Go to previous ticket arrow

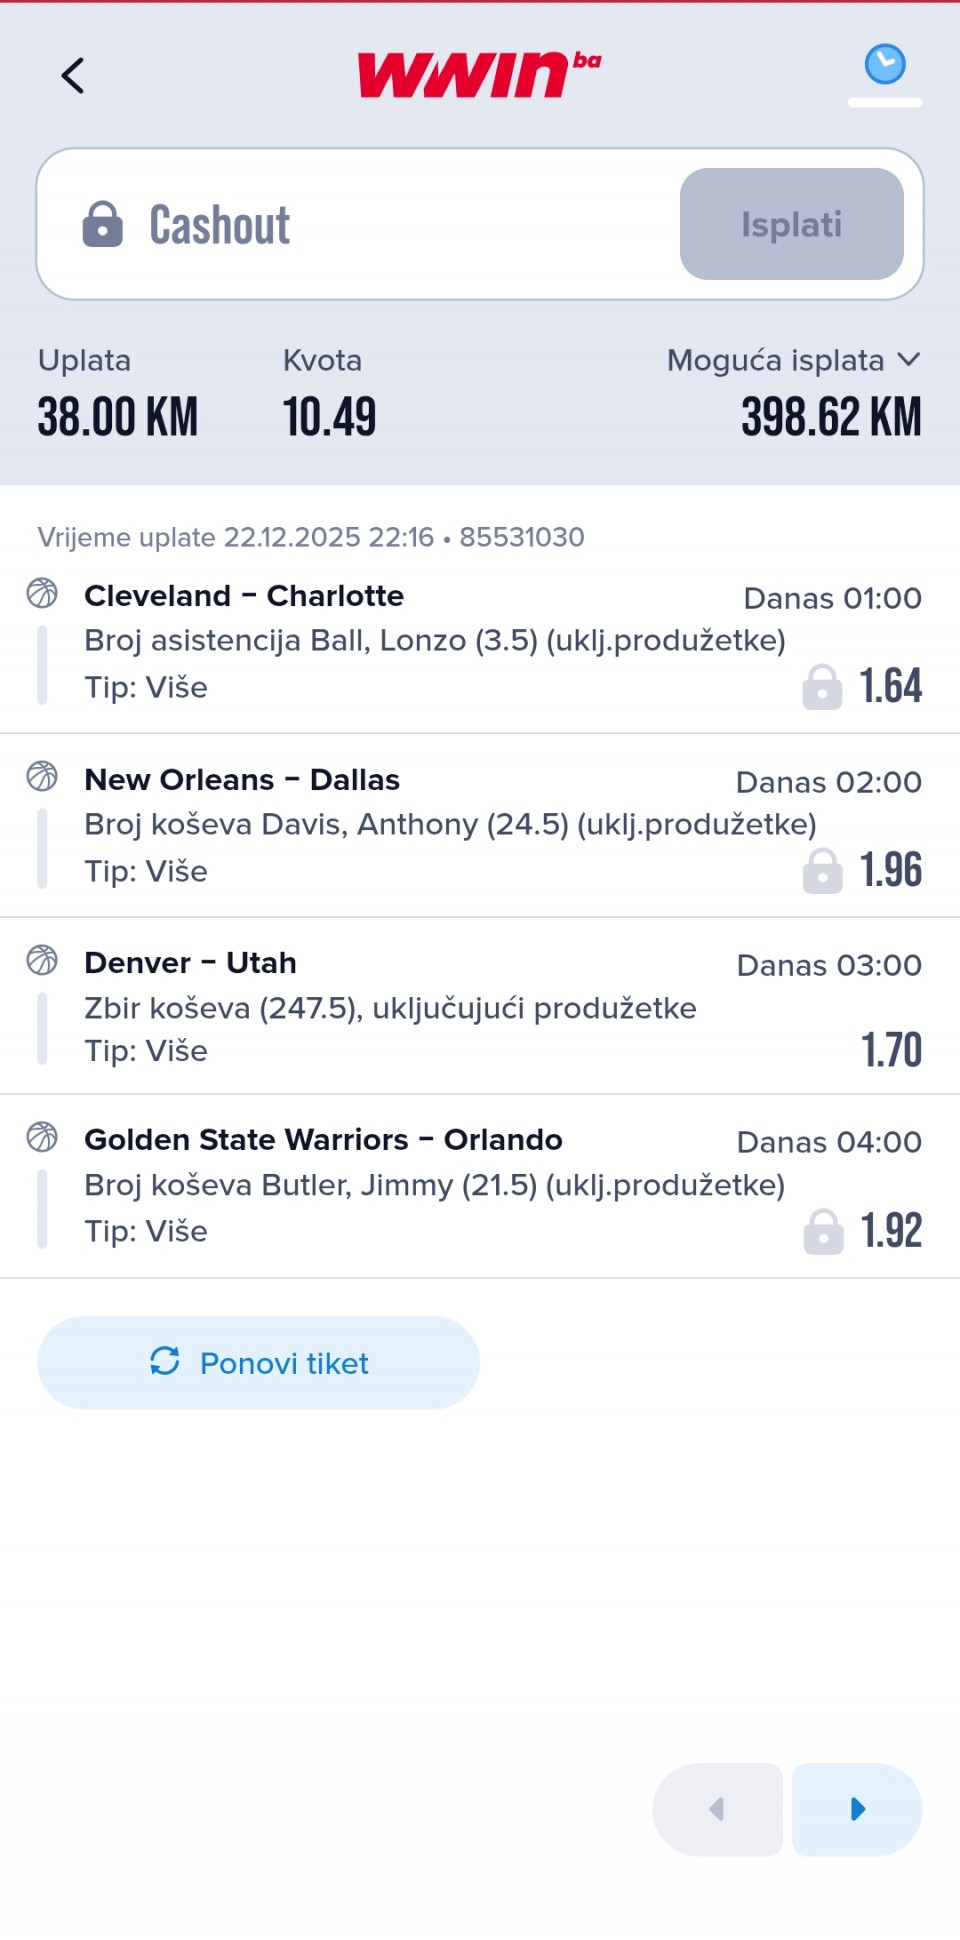717,1809
